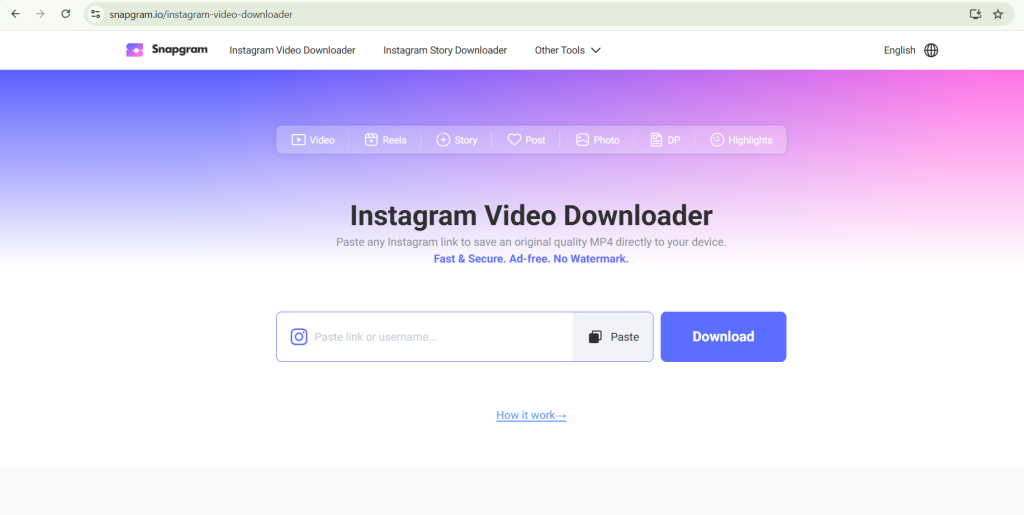Click the Snapgram logo icon

(x=135, y=50)
